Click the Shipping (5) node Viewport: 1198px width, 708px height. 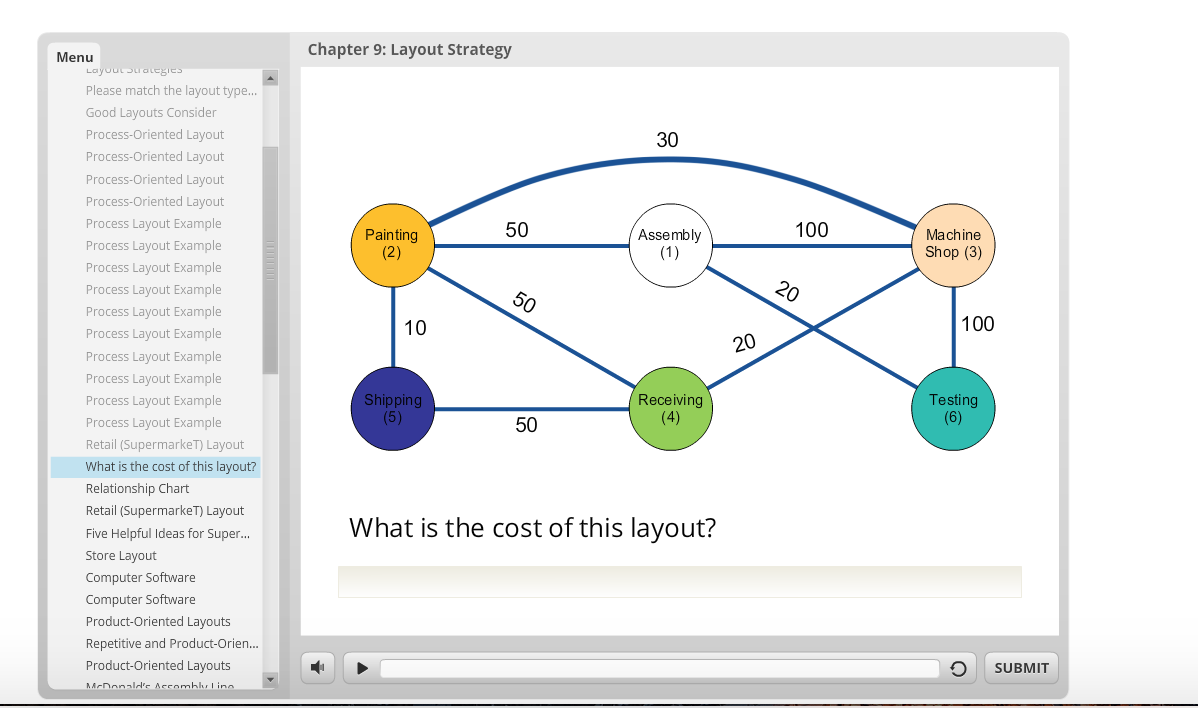click(392, 408)
